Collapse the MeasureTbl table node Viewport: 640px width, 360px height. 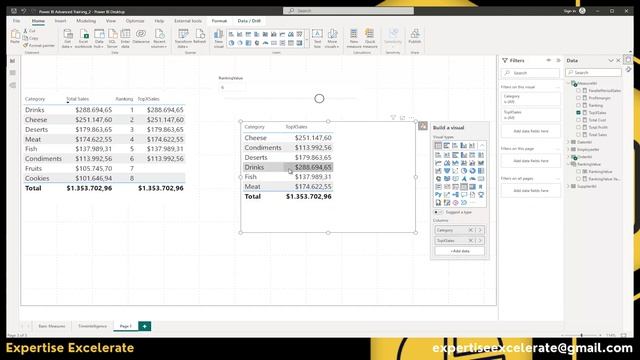568,83
